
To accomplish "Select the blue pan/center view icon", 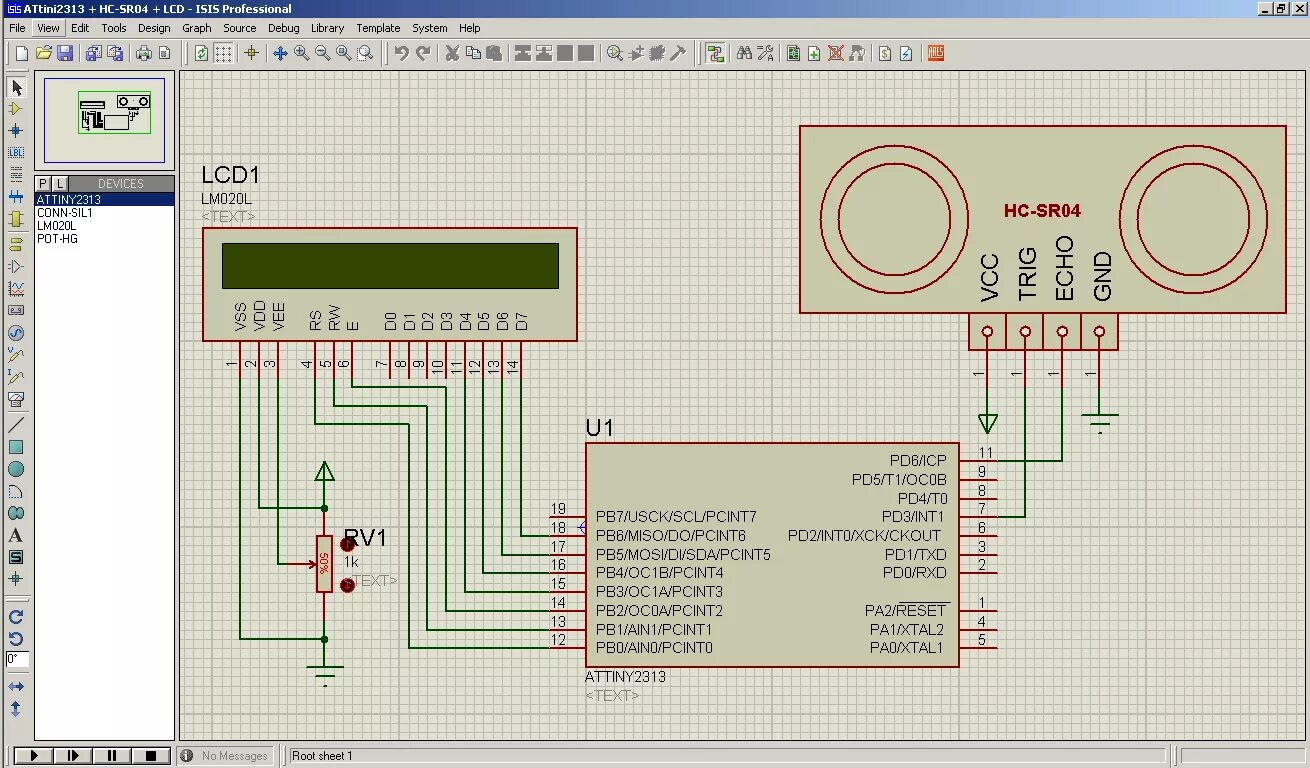I will click(x=280, y=53).
